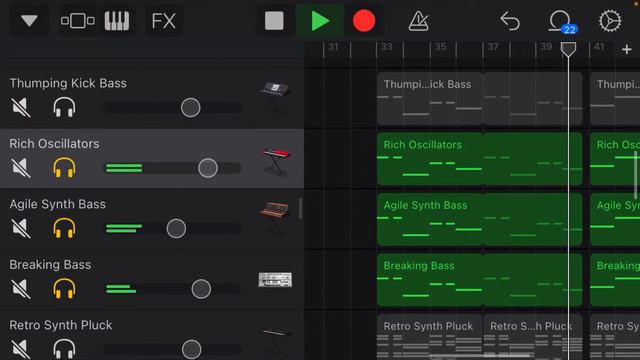Click bar 37 in the ruler
640x360 pixels.
pos(493,47)
